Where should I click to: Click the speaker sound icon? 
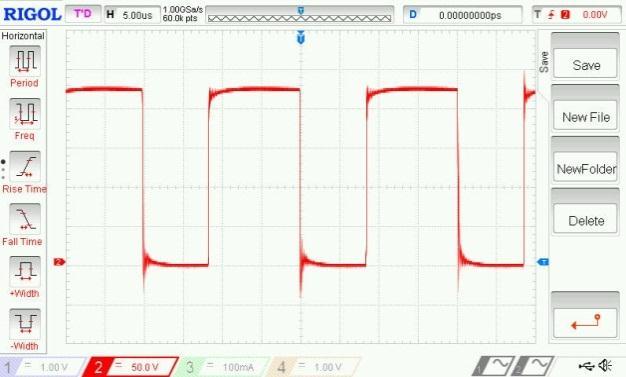click(x=605, y=365)
